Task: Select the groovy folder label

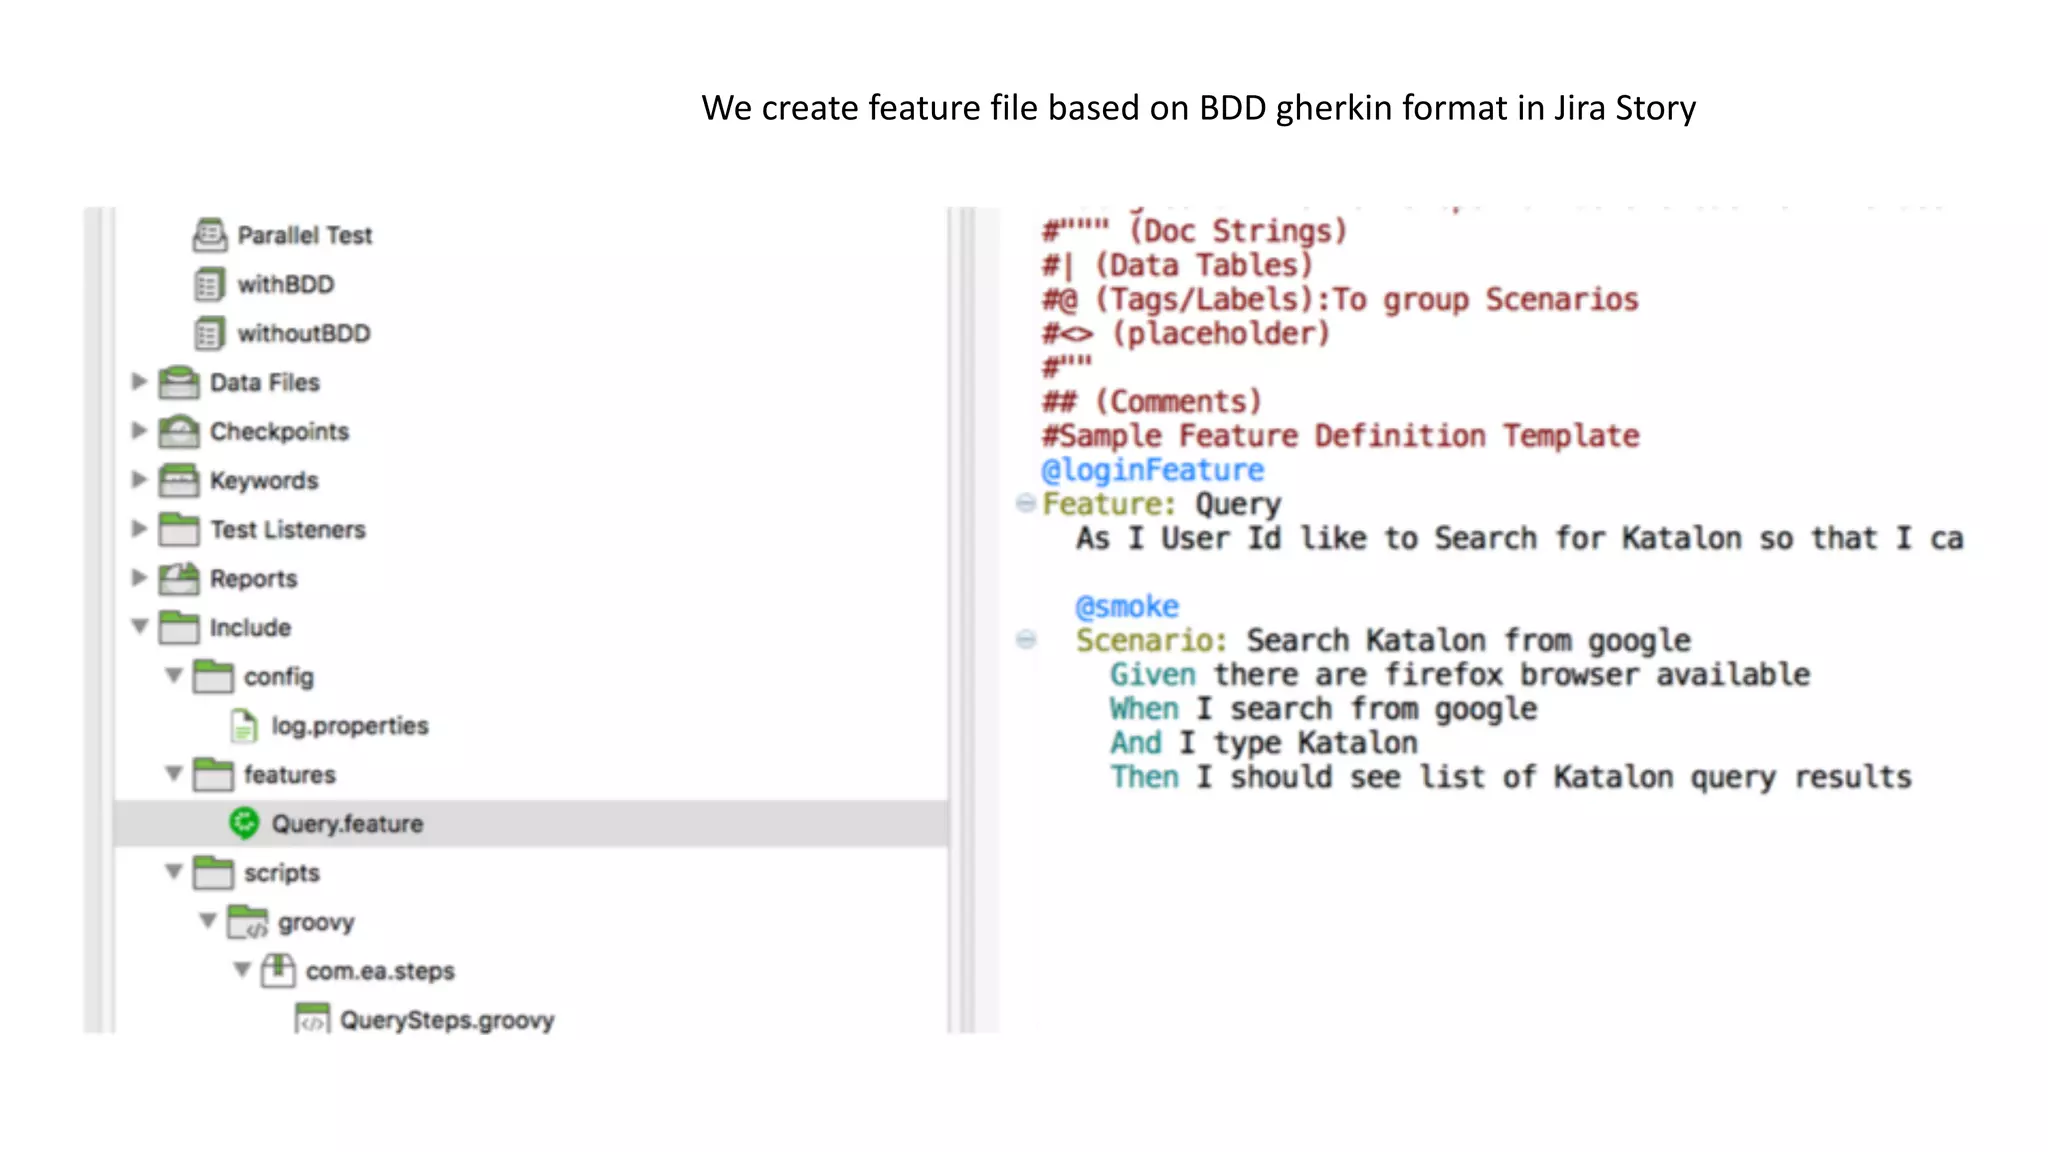Action: point(317,922)
